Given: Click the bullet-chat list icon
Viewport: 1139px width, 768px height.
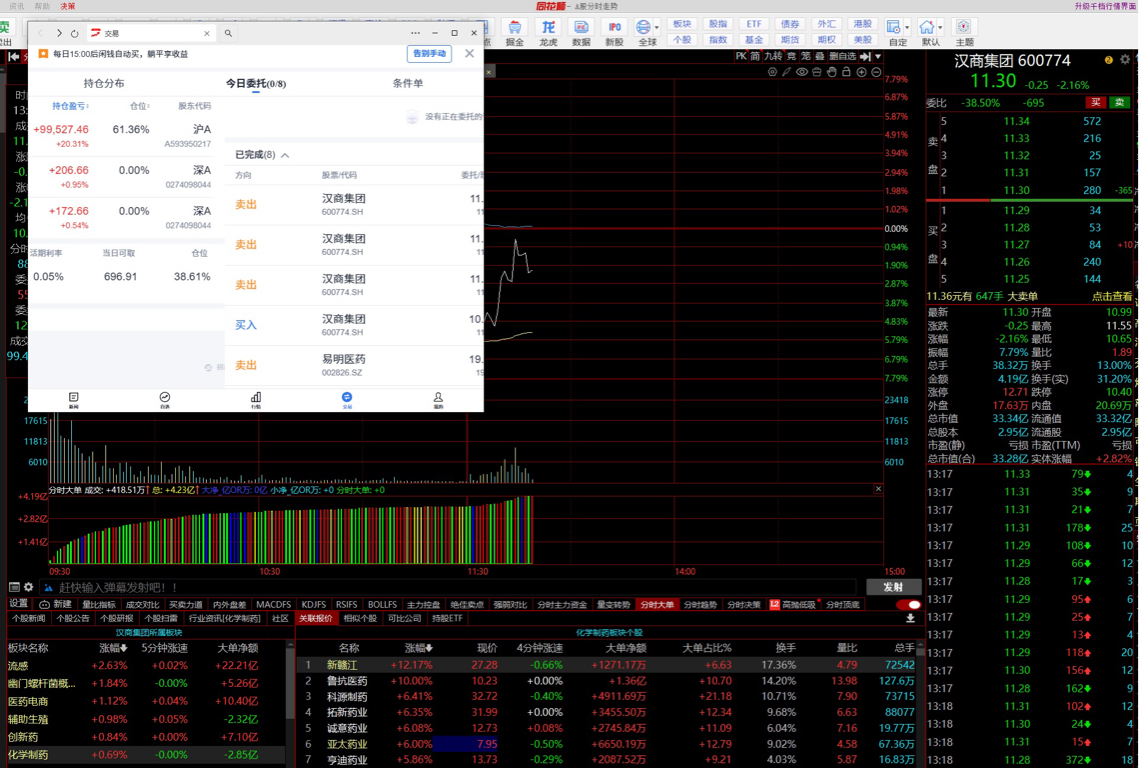Looking at the screenshot, I should click(x=14, y=587).
